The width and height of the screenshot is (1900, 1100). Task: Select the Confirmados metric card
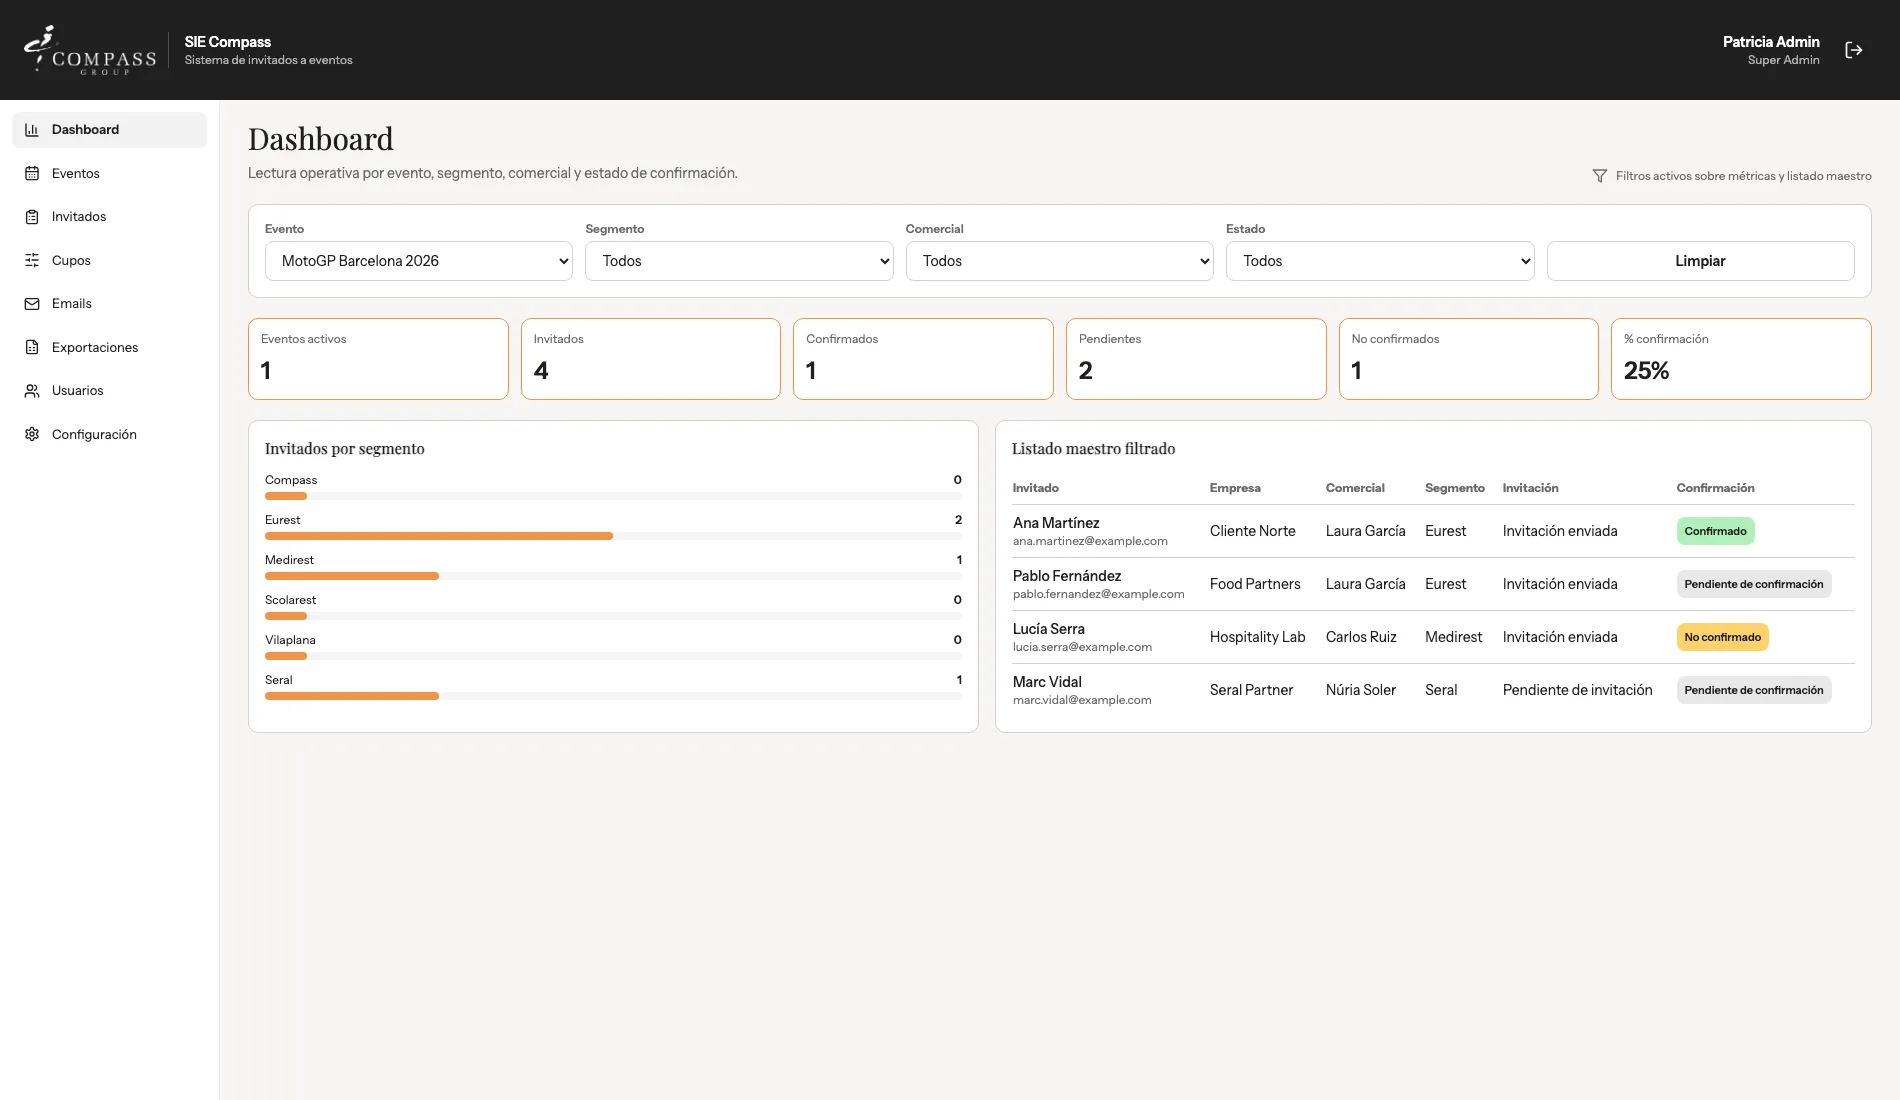pyautogui.click(x=923, y=359)
